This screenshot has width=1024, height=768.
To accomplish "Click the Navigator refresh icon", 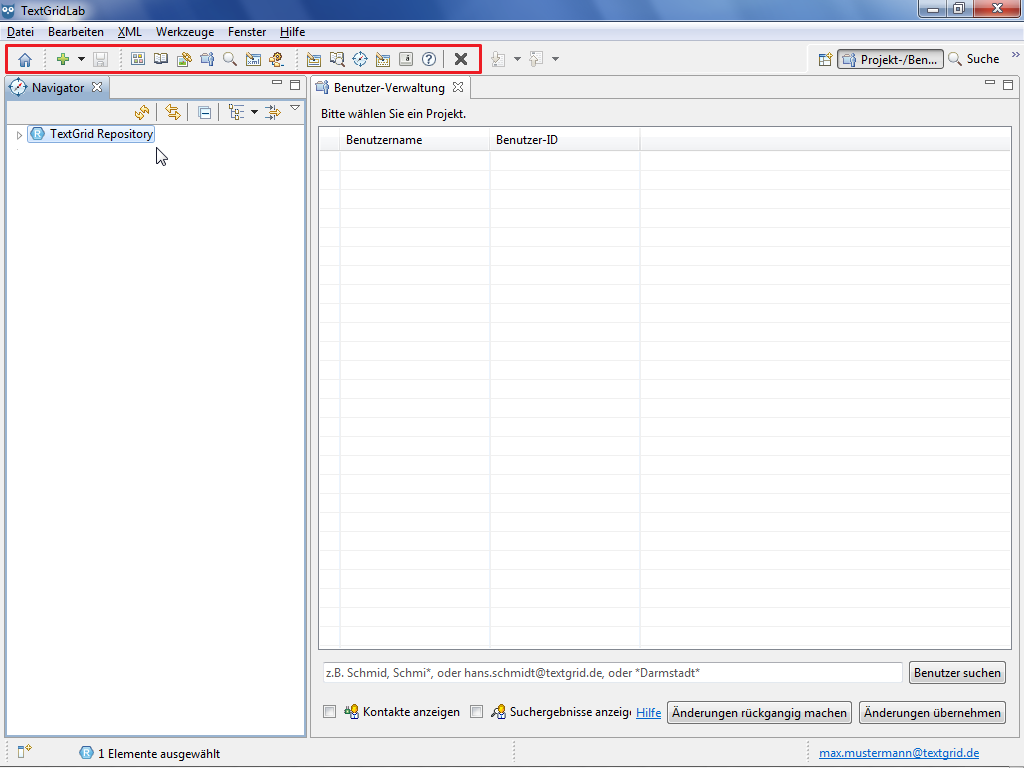I will point(142,112).
